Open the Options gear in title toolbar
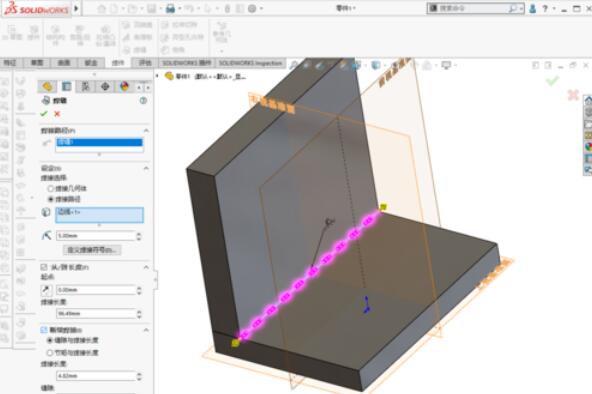 [252, 8]
